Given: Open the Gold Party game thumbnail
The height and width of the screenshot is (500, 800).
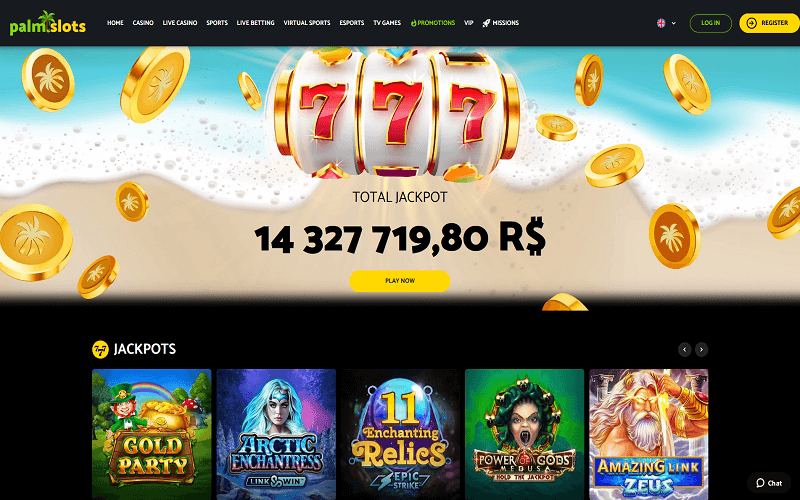Looking at the screenshot, I should [x=152, y=434].
